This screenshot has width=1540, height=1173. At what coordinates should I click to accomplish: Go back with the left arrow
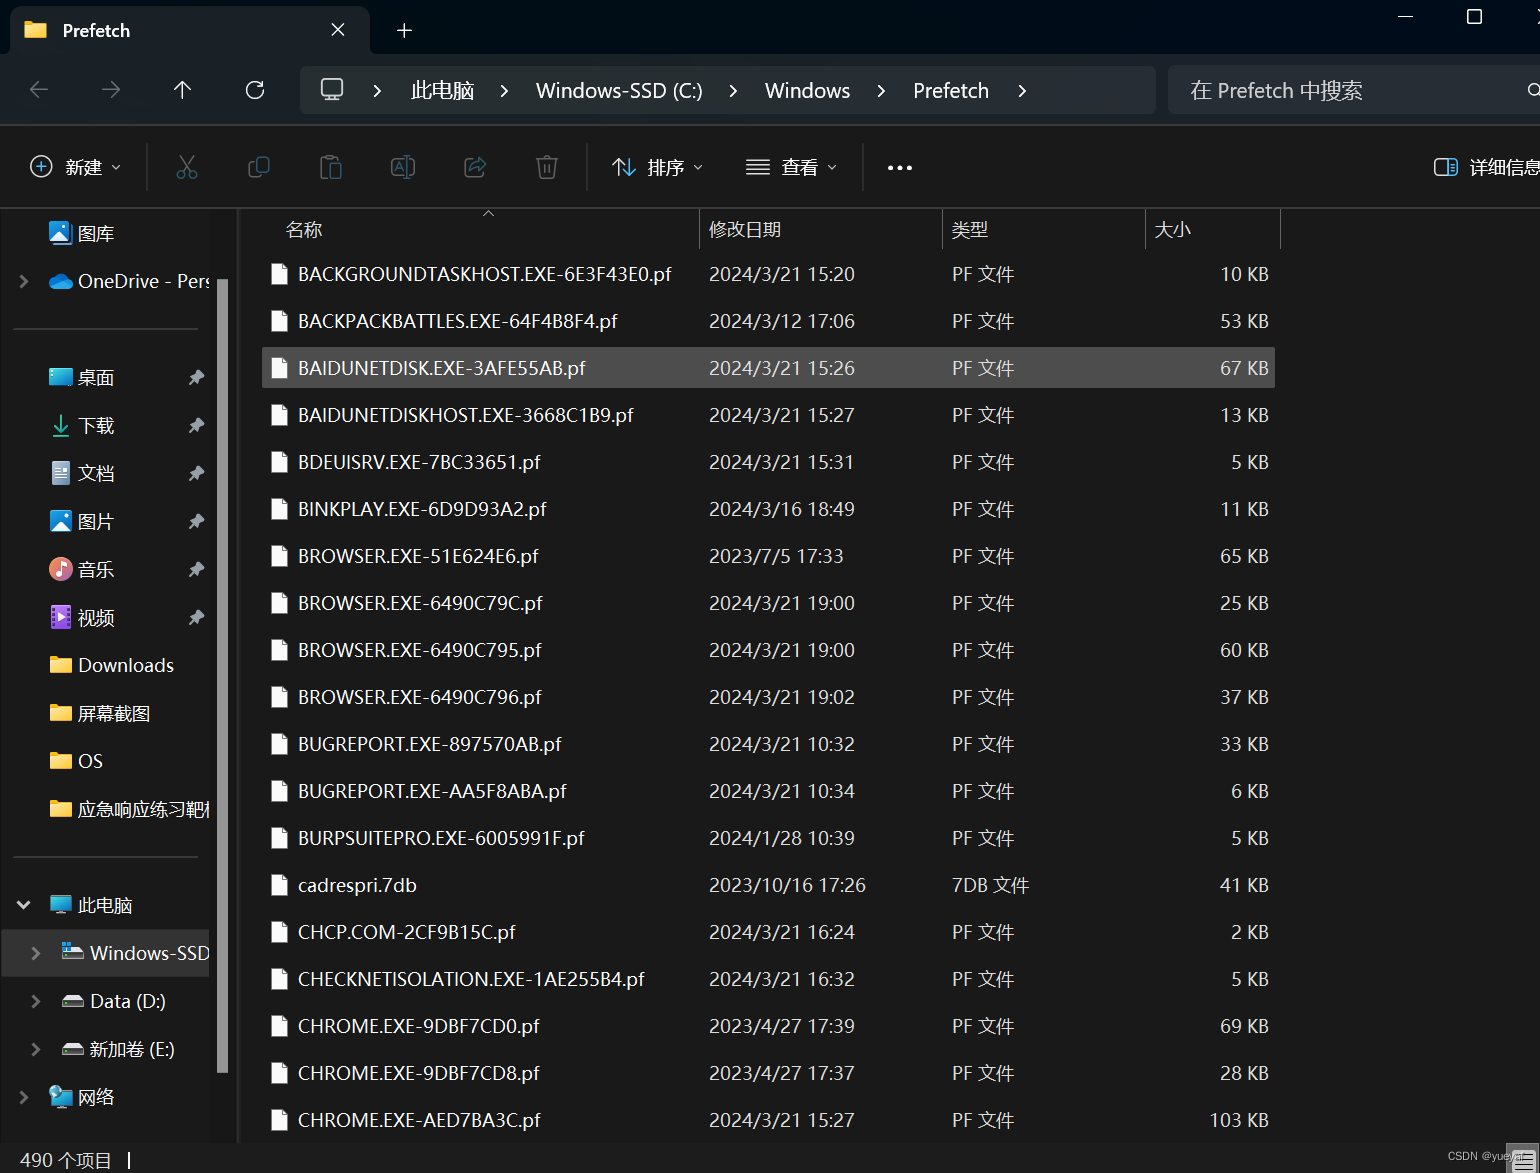39,90
